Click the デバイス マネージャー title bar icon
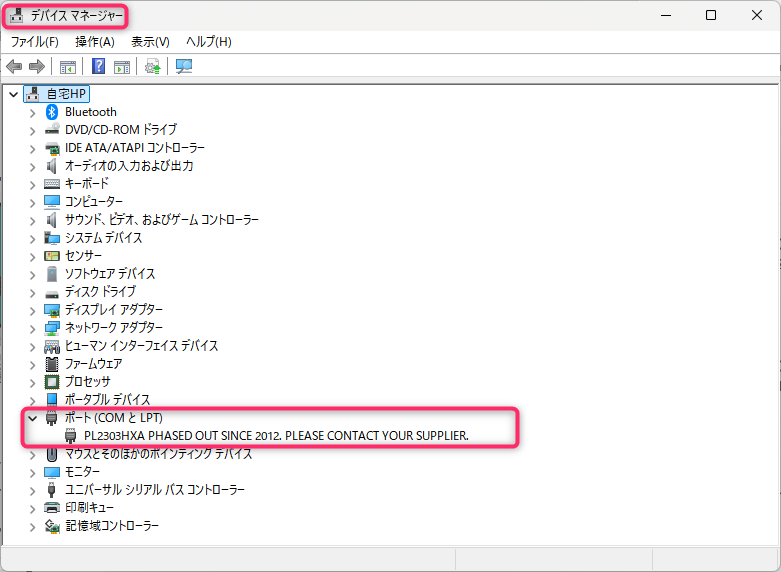The height and width of the screenshot is (572, 781). pyautogui.click(x=16, y=15)
